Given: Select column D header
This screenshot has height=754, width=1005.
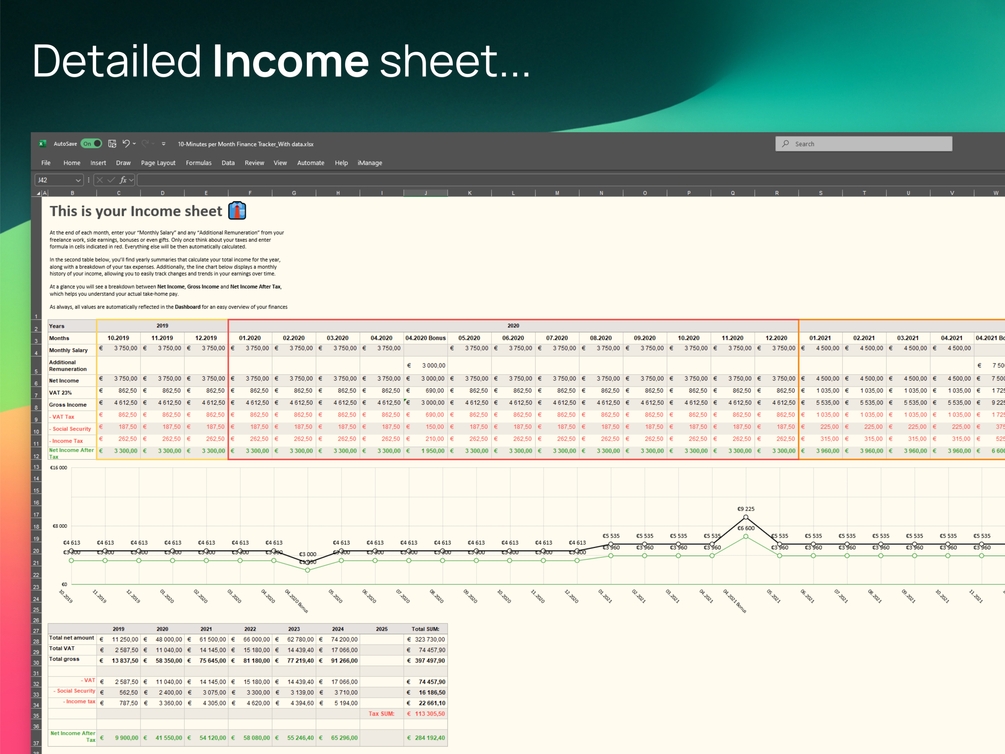Looking at the screenshot, I should 162,192.
